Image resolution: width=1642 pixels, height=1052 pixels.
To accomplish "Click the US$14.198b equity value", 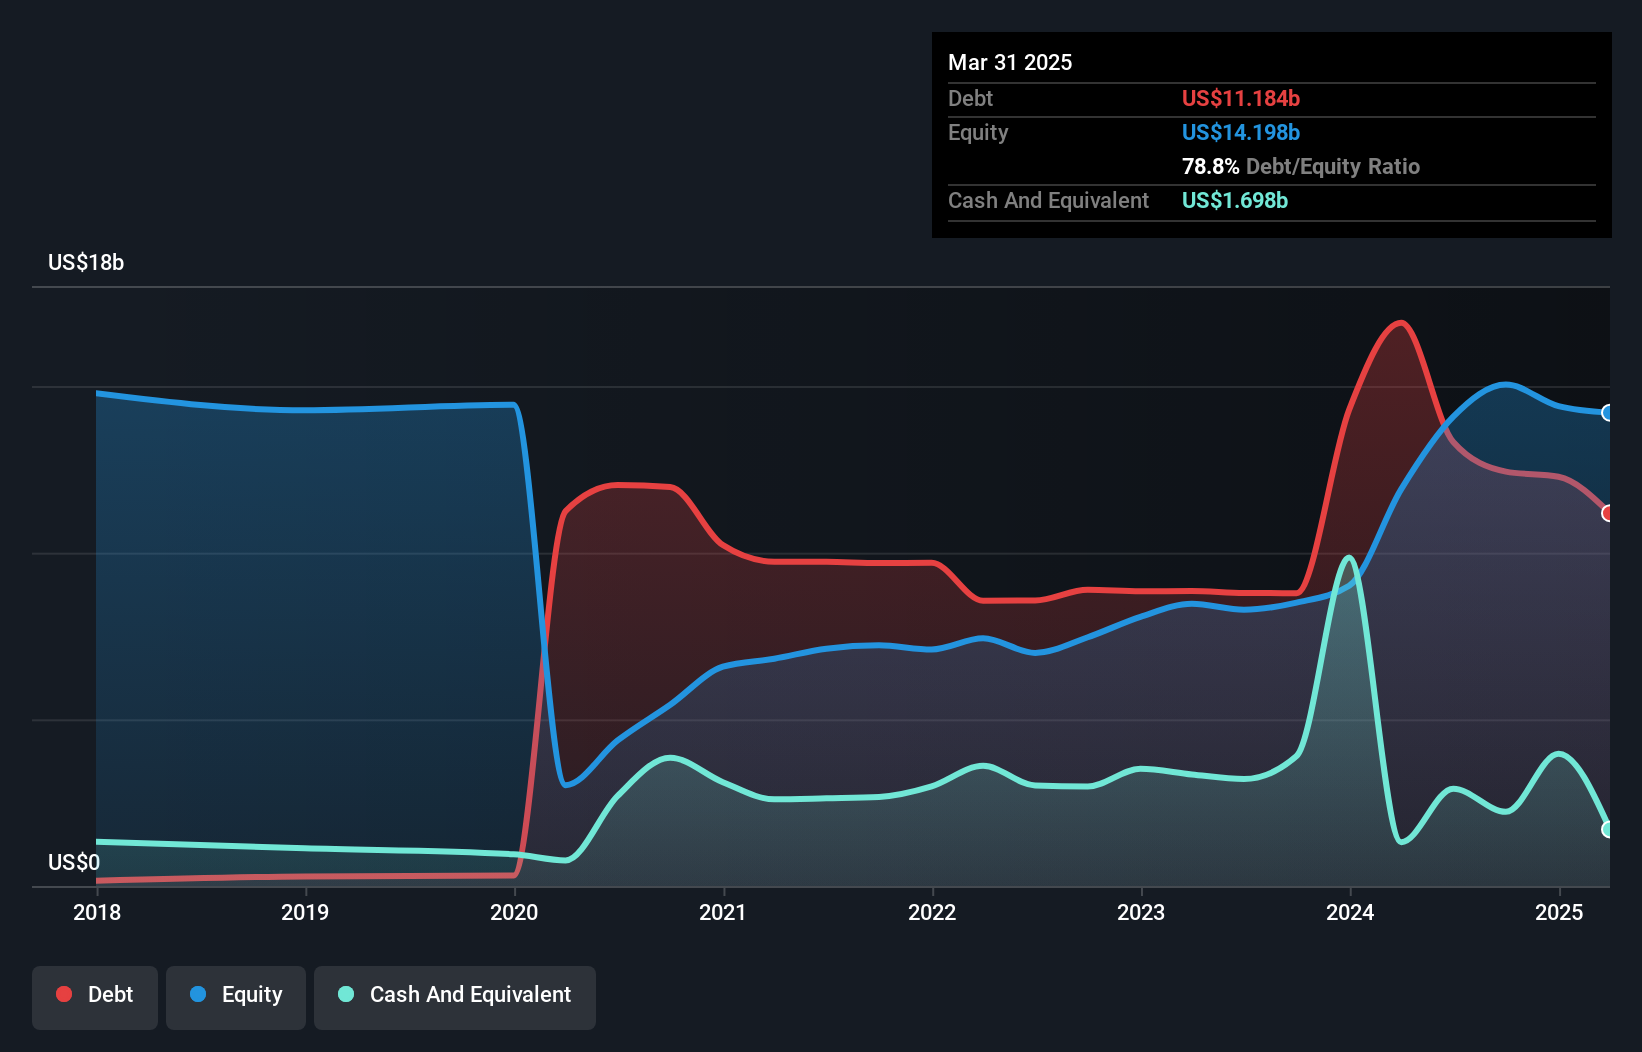I will pyautogui.click(x=1241, y=132).
